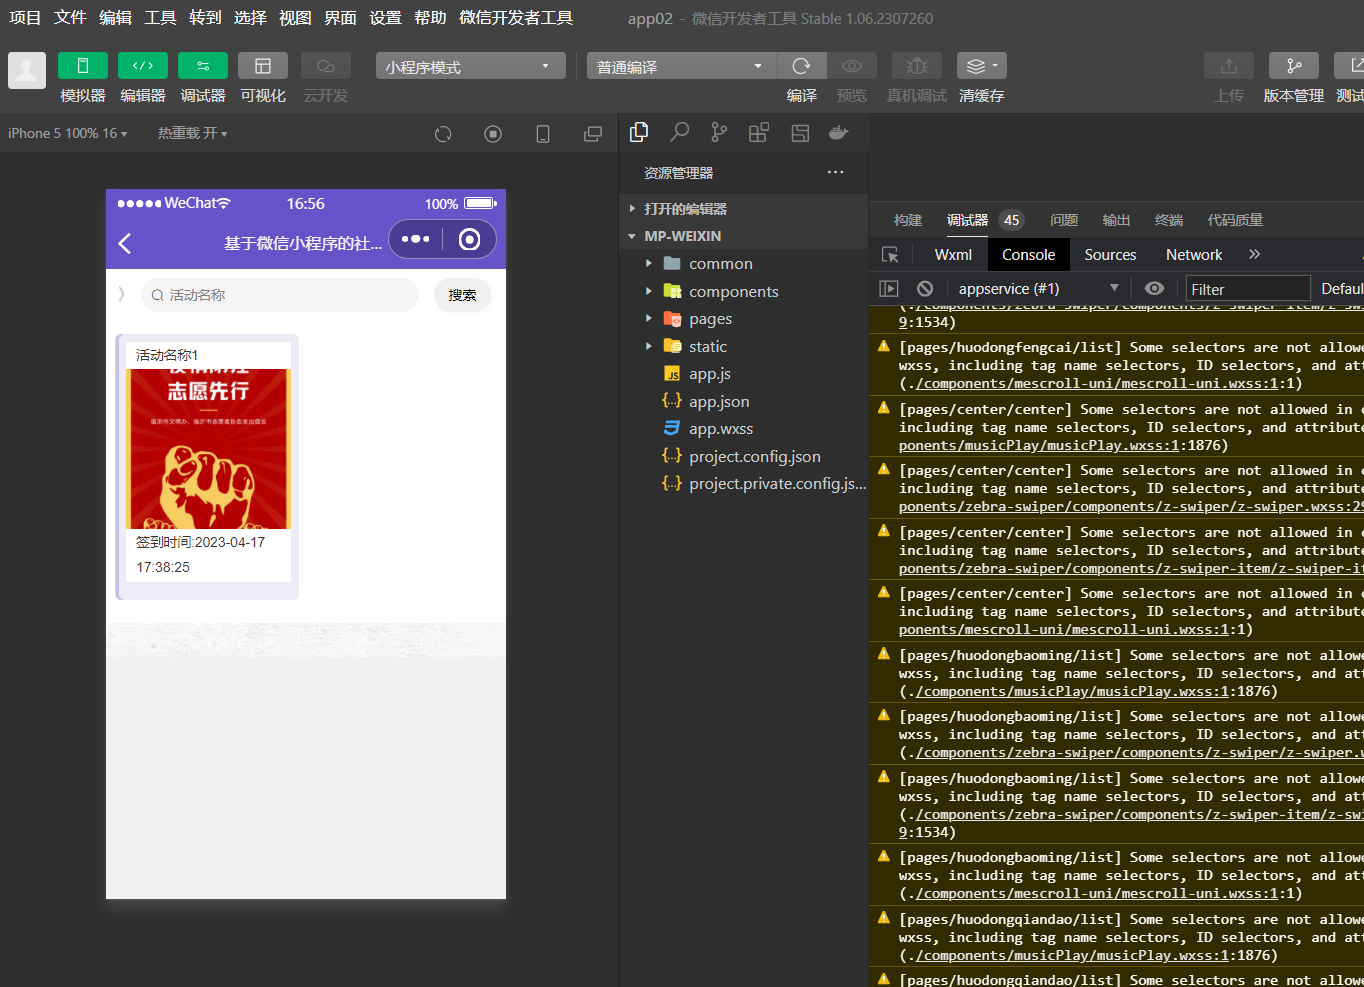
Task: Click the 清缓存 clear cache icon
Action: [x=981, y=66]
